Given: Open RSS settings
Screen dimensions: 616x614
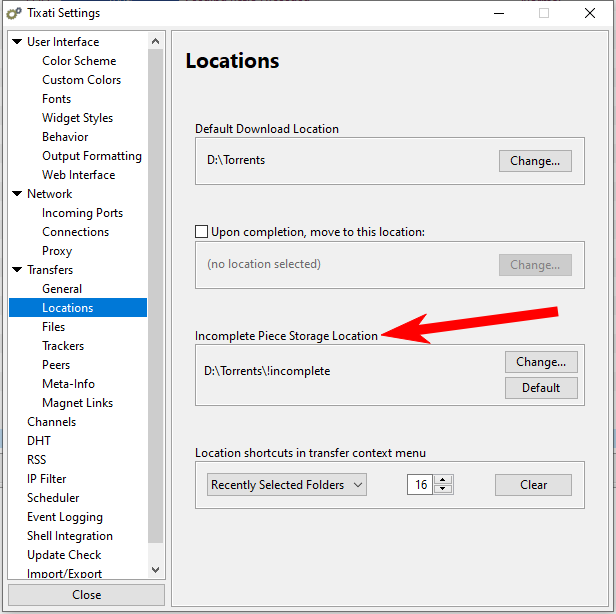Looking at the screenshot, I should (x=37, y=460).
